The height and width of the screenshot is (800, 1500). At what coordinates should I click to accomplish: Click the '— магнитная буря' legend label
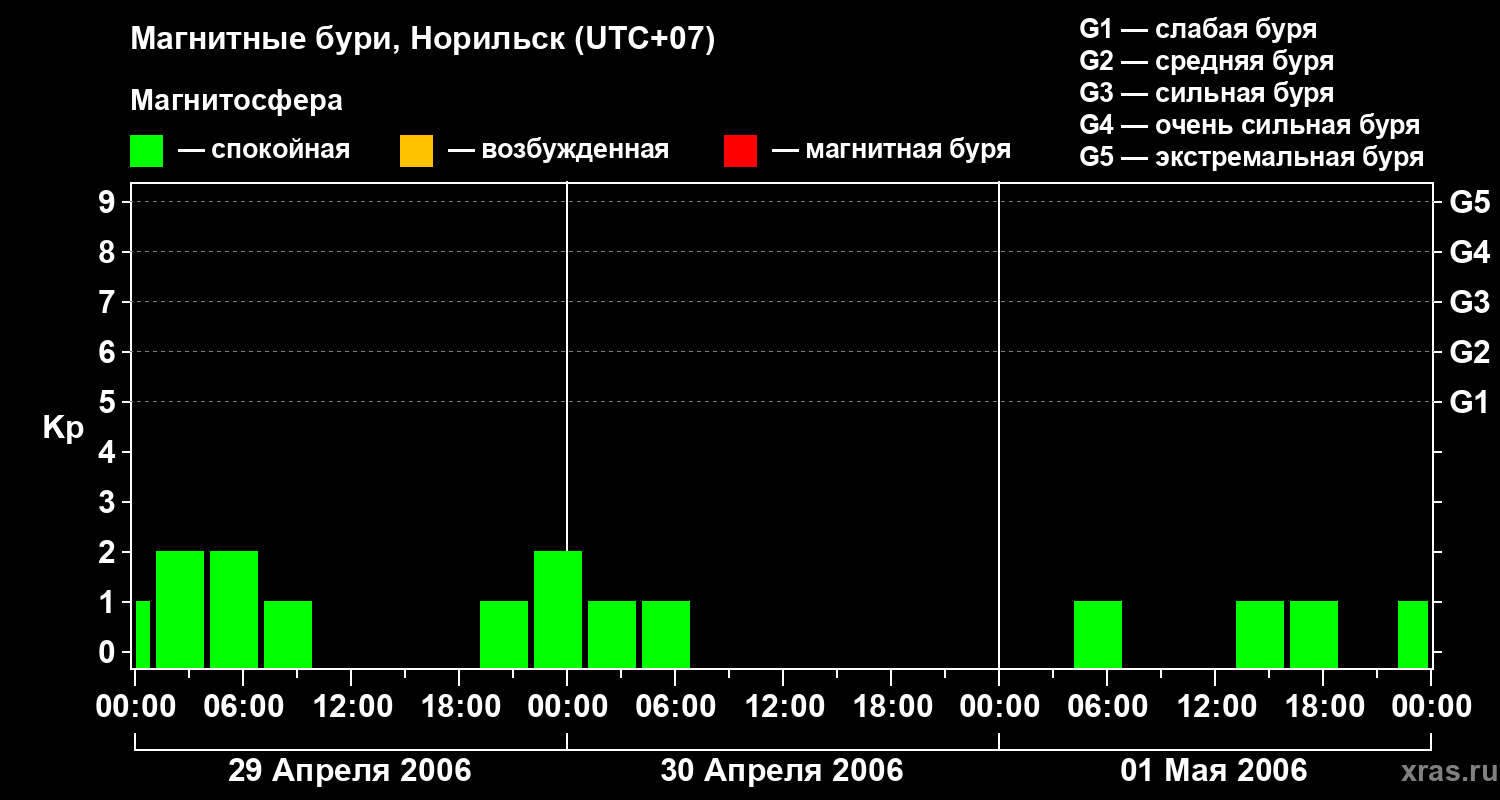pyautogui.click(x=892, y=151)
